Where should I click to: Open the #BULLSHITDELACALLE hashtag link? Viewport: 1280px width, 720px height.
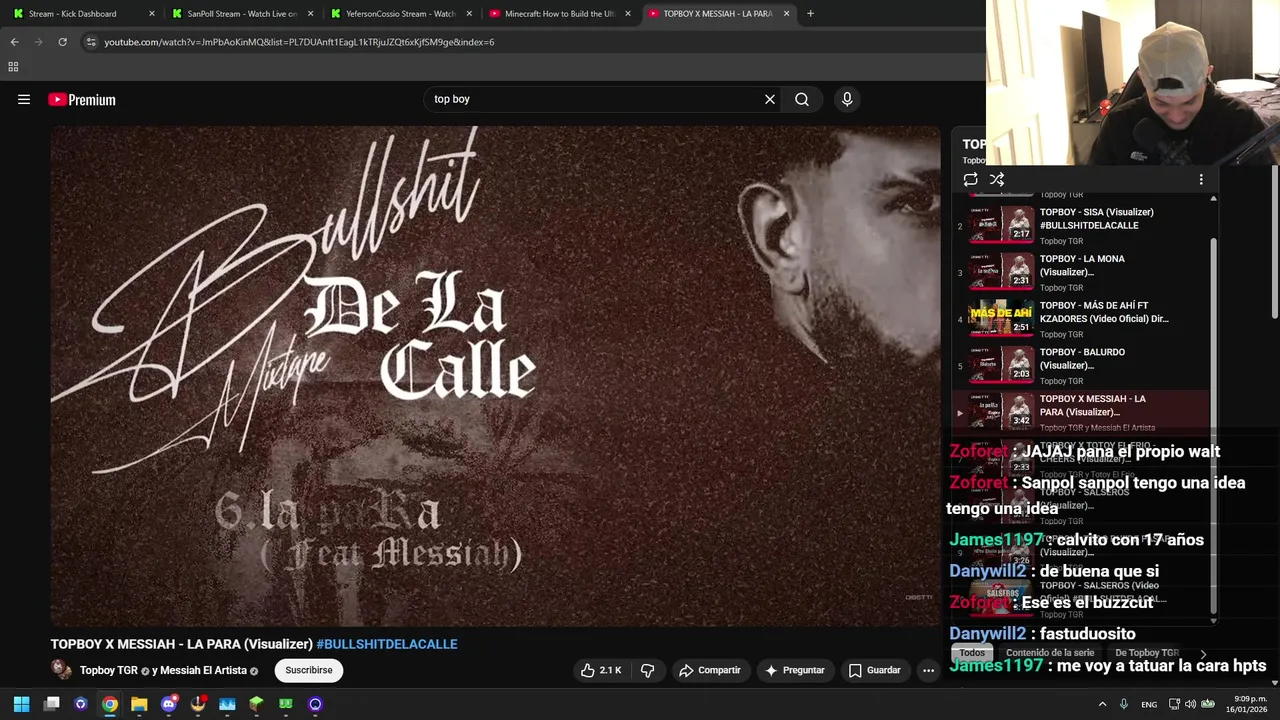(387, 644)
